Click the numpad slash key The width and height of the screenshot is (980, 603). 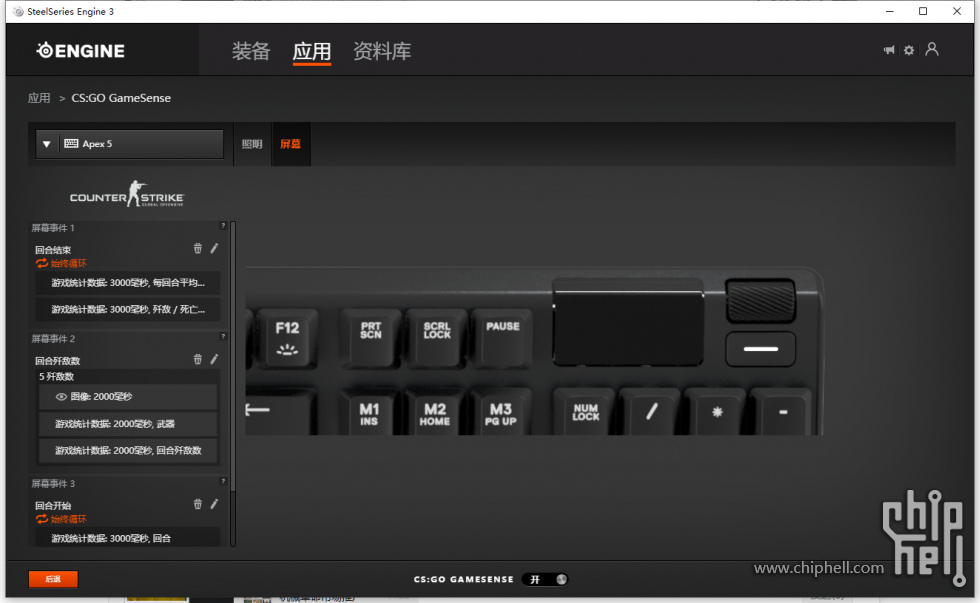point(651,412)
